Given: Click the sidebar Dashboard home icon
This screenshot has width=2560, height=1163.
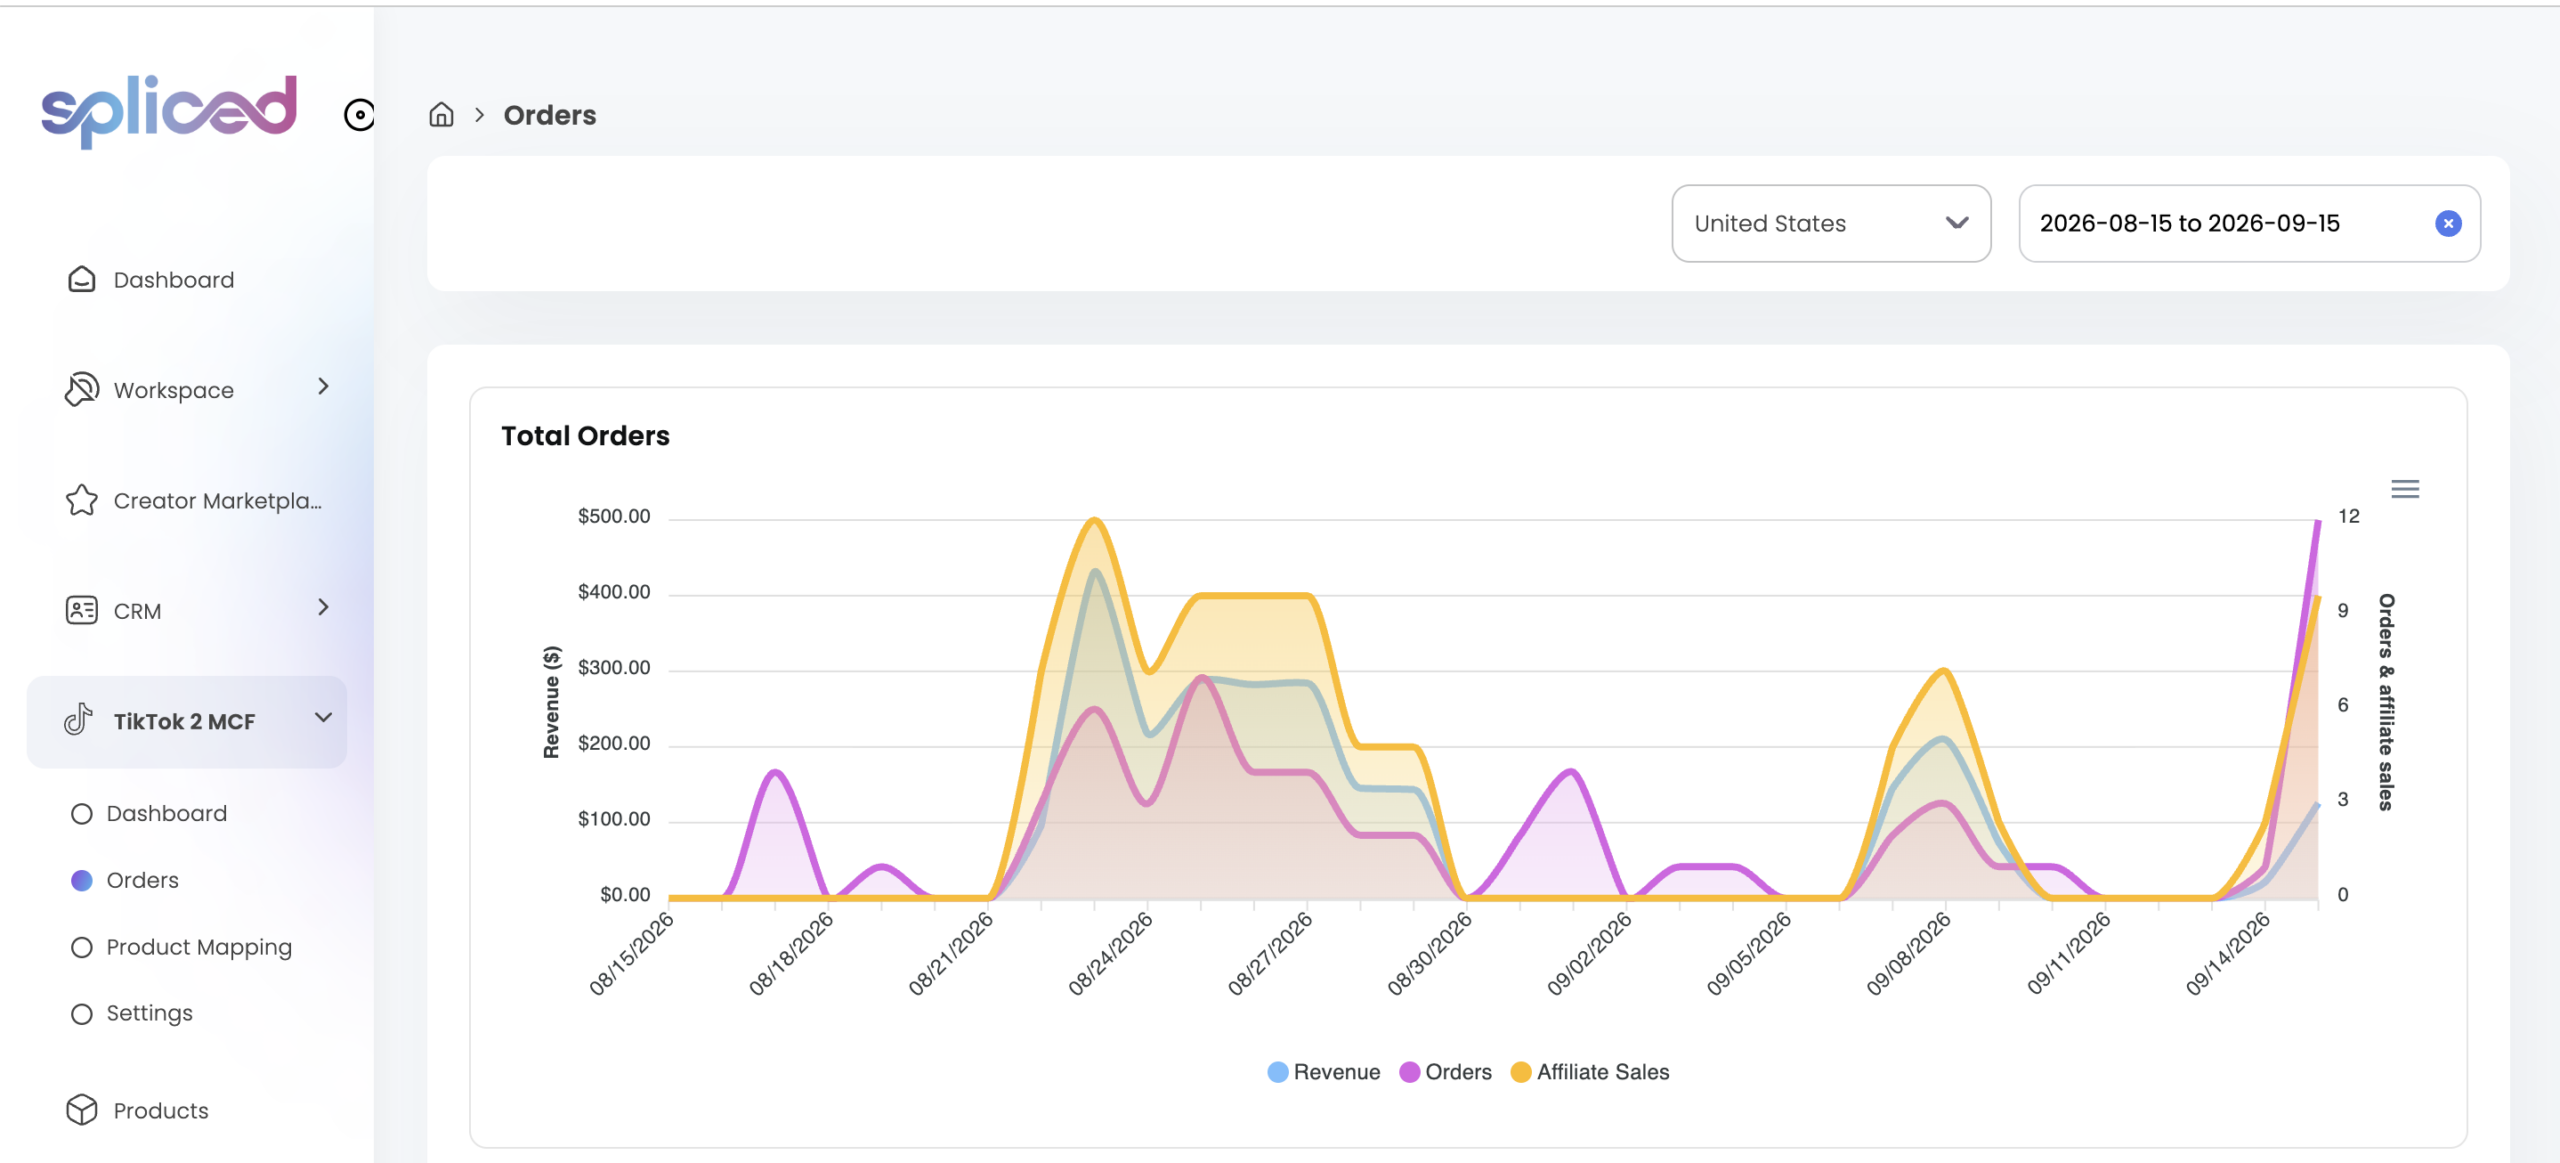Looking at the screenshot, I should coord(82,279).
